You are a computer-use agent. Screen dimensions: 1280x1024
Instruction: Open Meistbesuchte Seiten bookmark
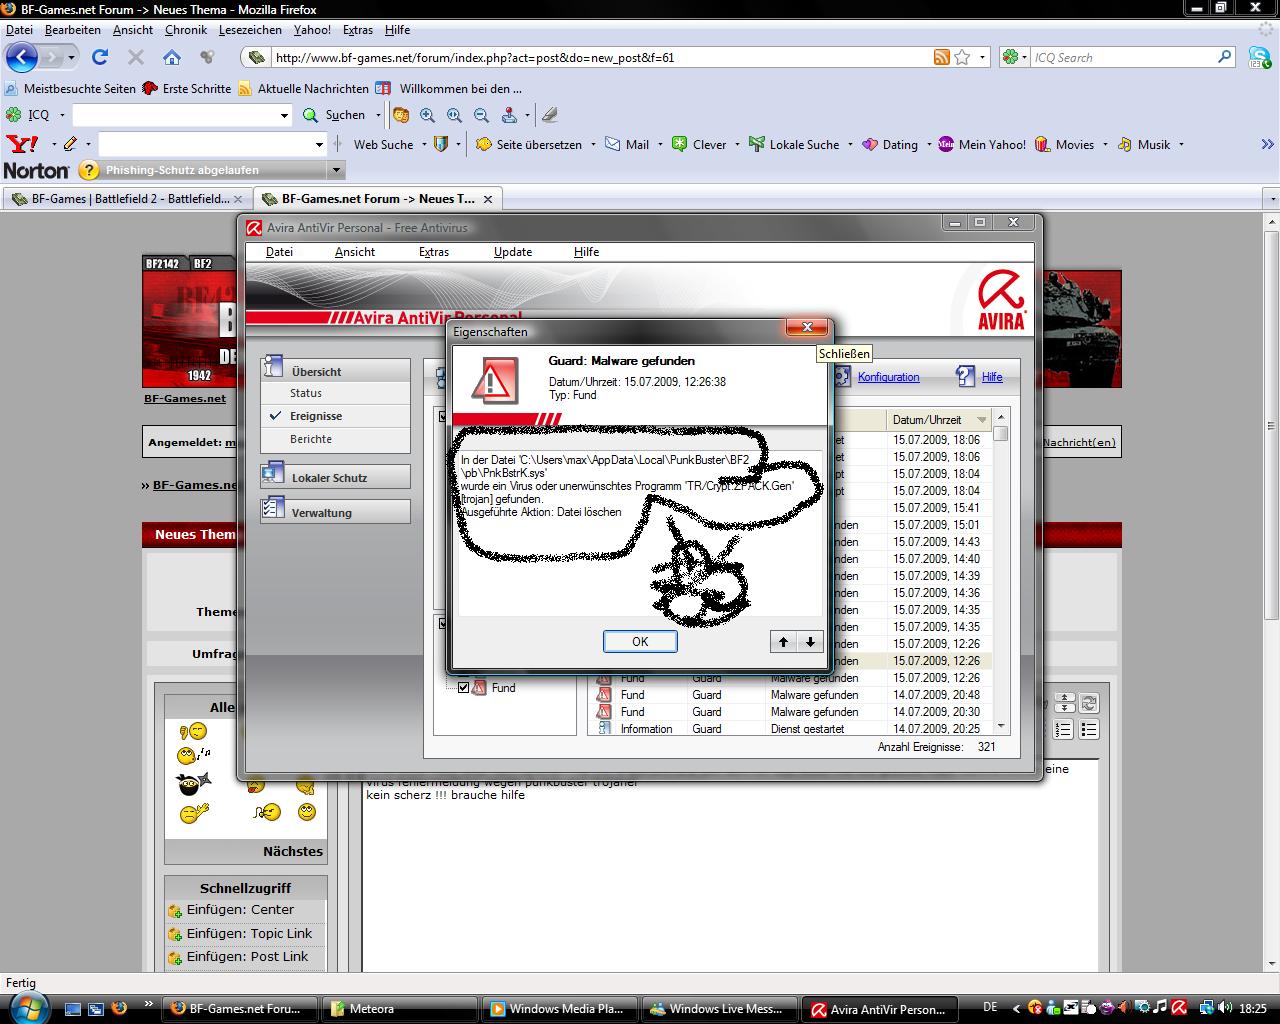(70, 88)
